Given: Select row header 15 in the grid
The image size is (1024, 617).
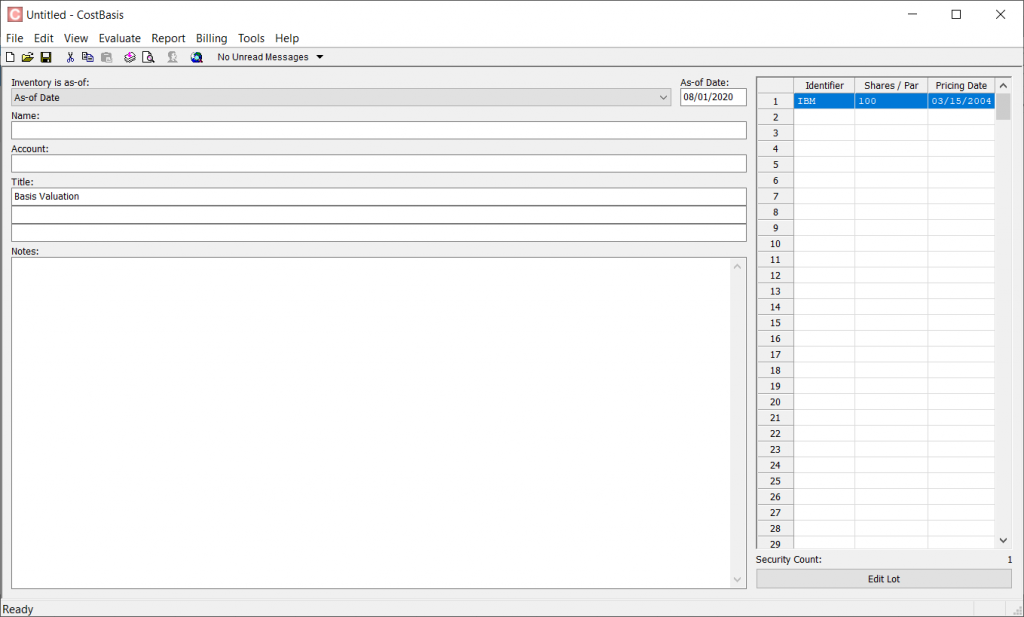Looking at the screenshot, I should pos(775,323).
